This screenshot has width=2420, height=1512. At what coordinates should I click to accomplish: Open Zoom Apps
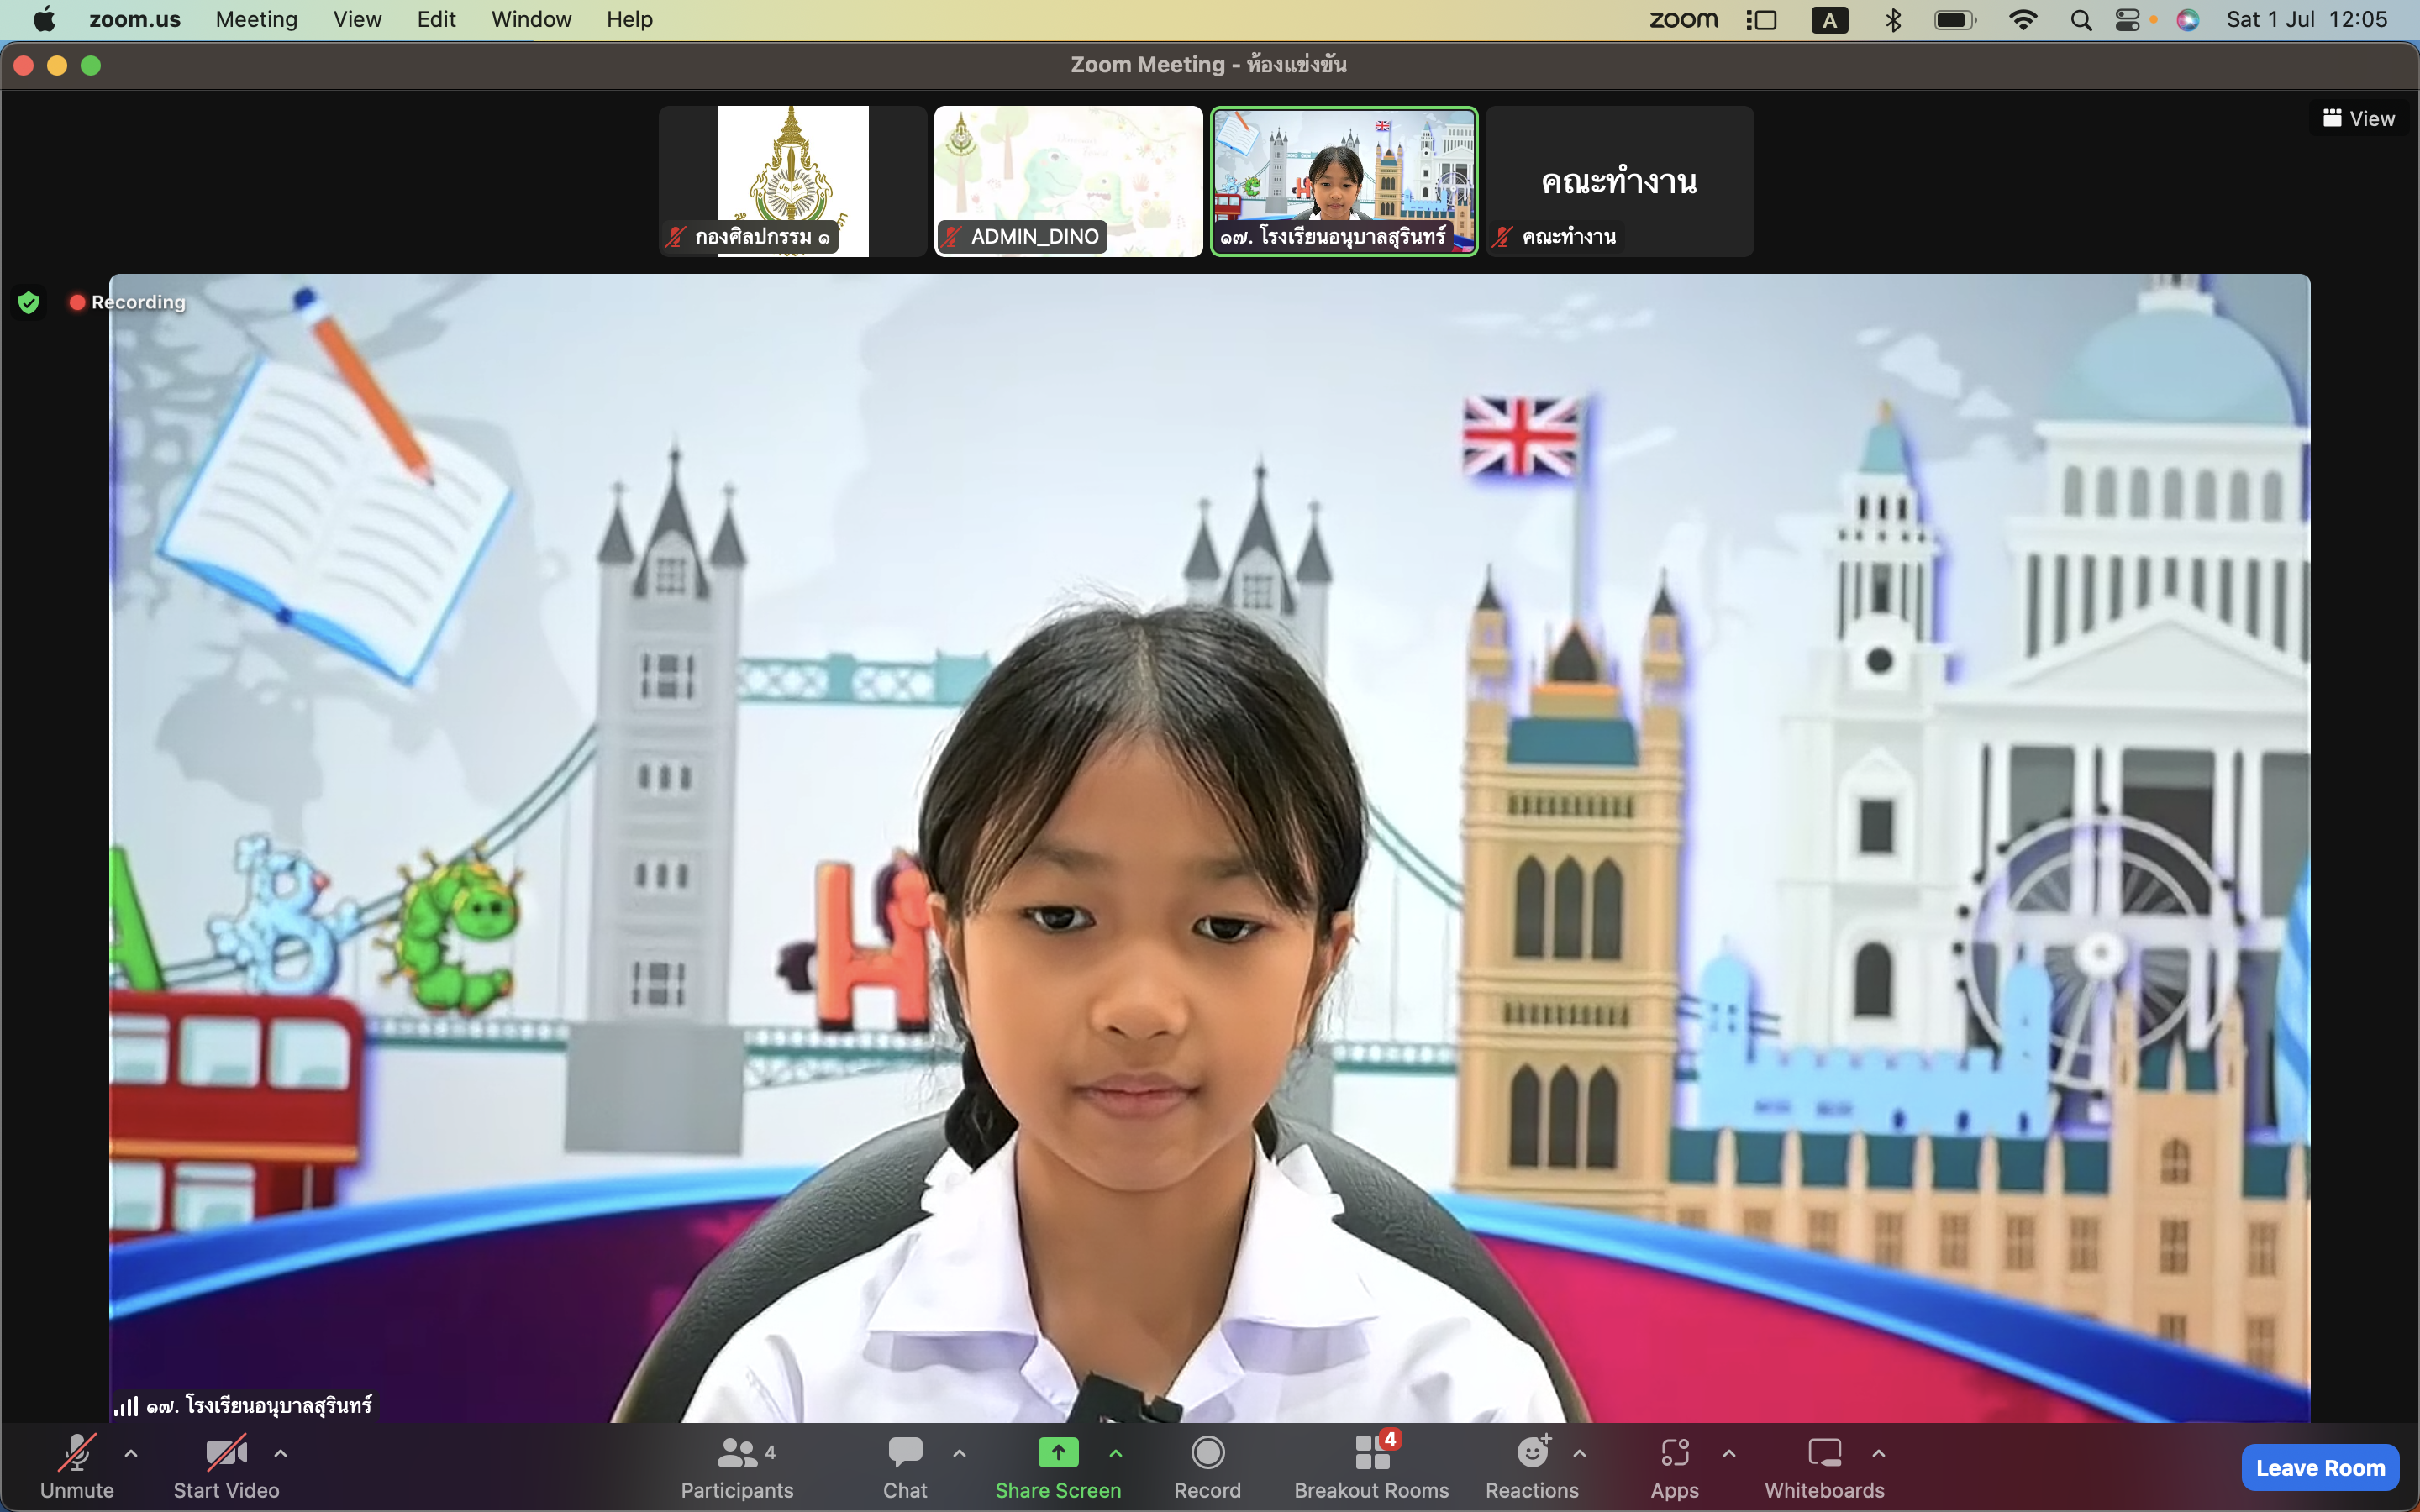coord(1675,1466)
